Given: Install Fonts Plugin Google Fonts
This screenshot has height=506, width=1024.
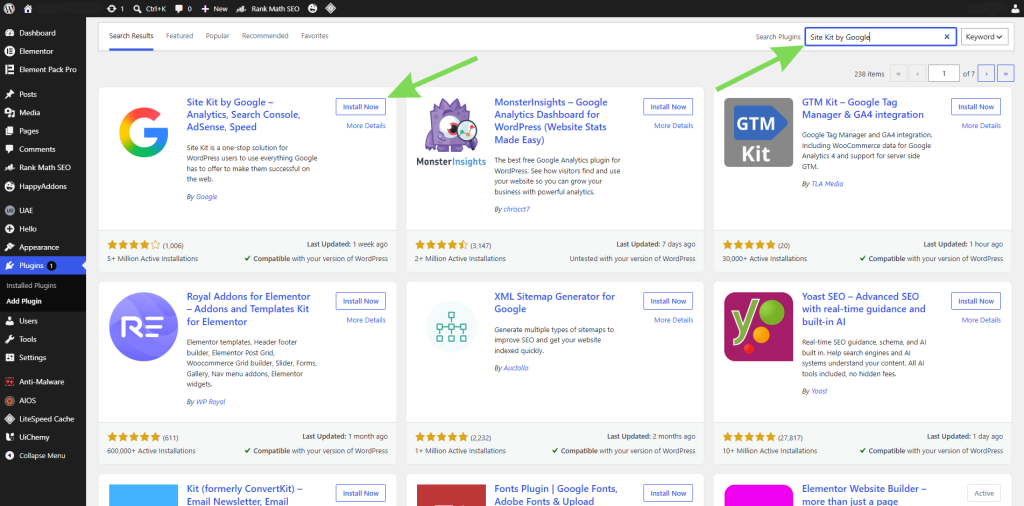Looking at the screenshot, I should tap(668, 493).
